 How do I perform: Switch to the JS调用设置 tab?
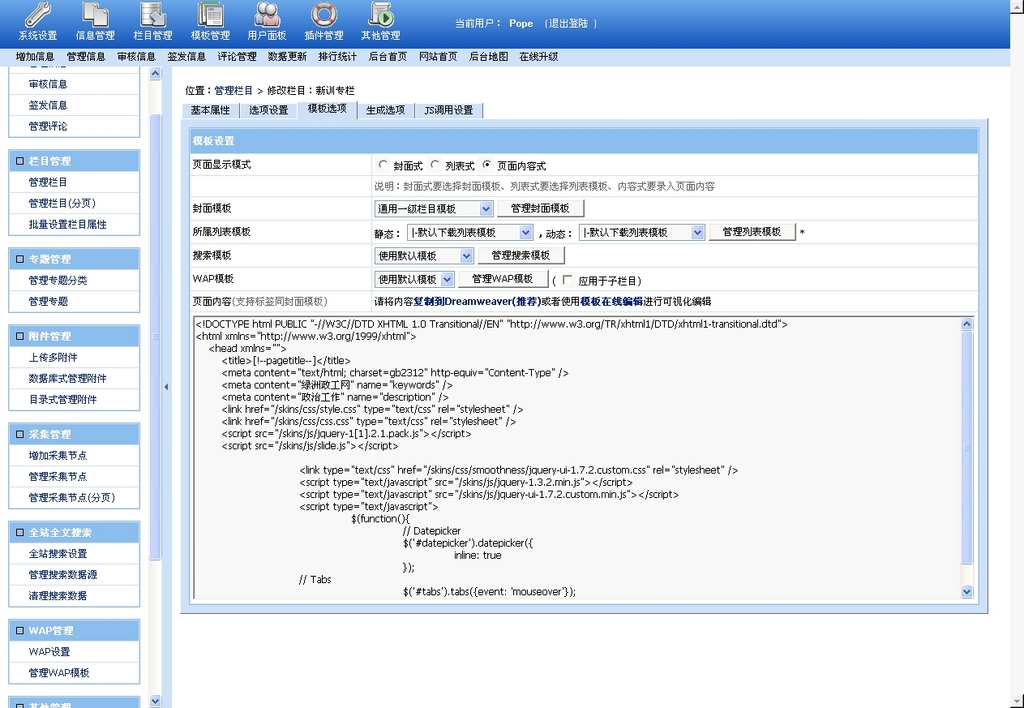449,110
